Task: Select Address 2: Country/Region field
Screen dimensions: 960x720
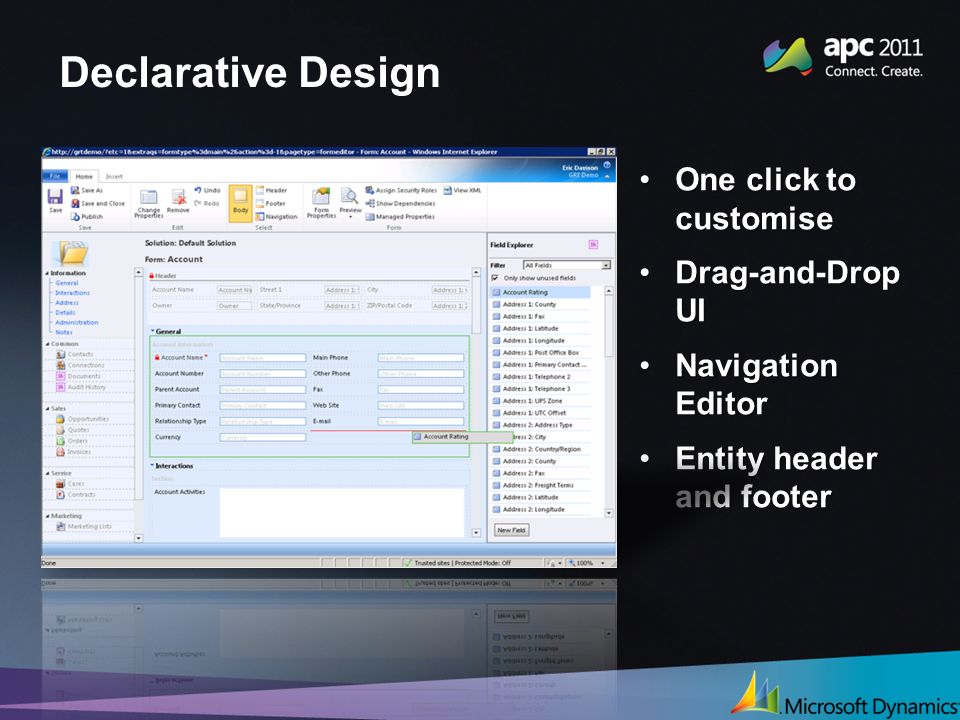Action: (x=541, y=449)
